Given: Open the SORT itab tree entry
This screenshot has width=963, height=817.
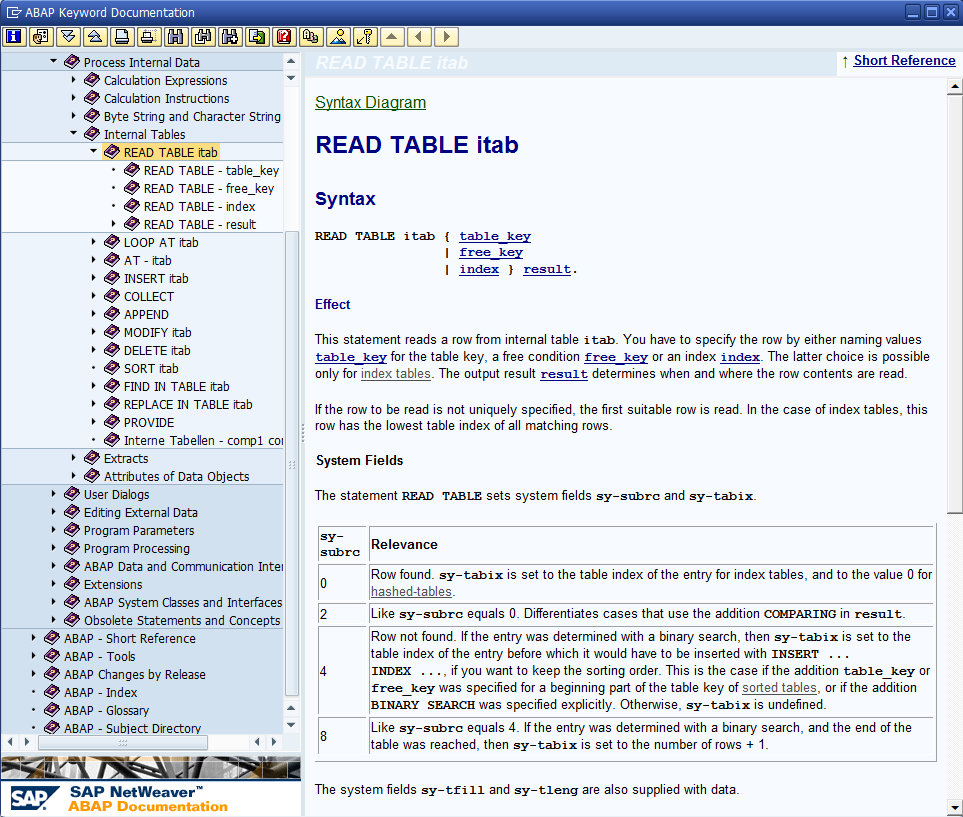Looking at the screenshot, I should click(x=151, y=369).
